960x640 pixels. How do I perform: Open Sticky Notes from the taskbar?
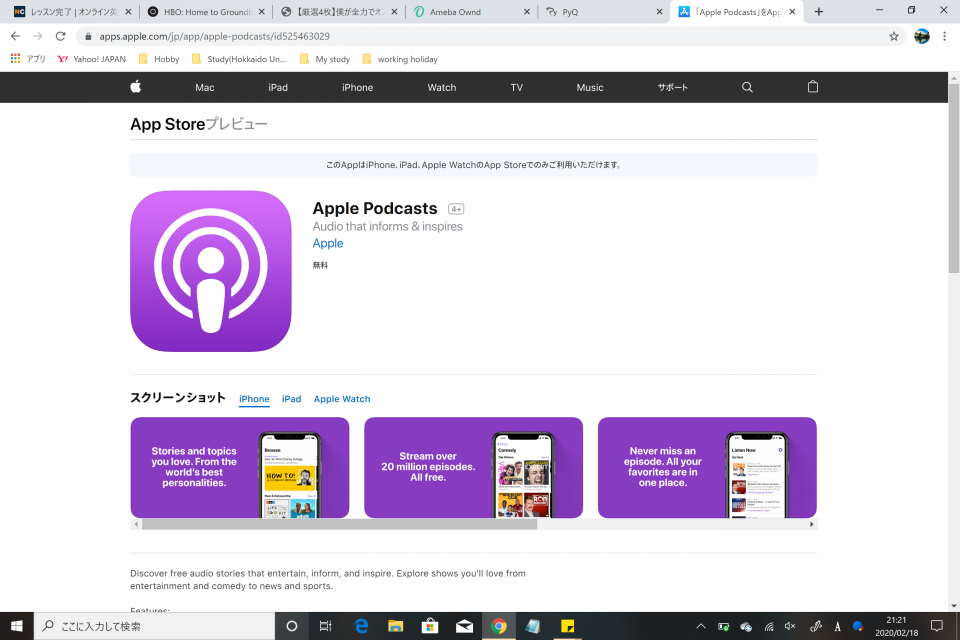[568, 626]
